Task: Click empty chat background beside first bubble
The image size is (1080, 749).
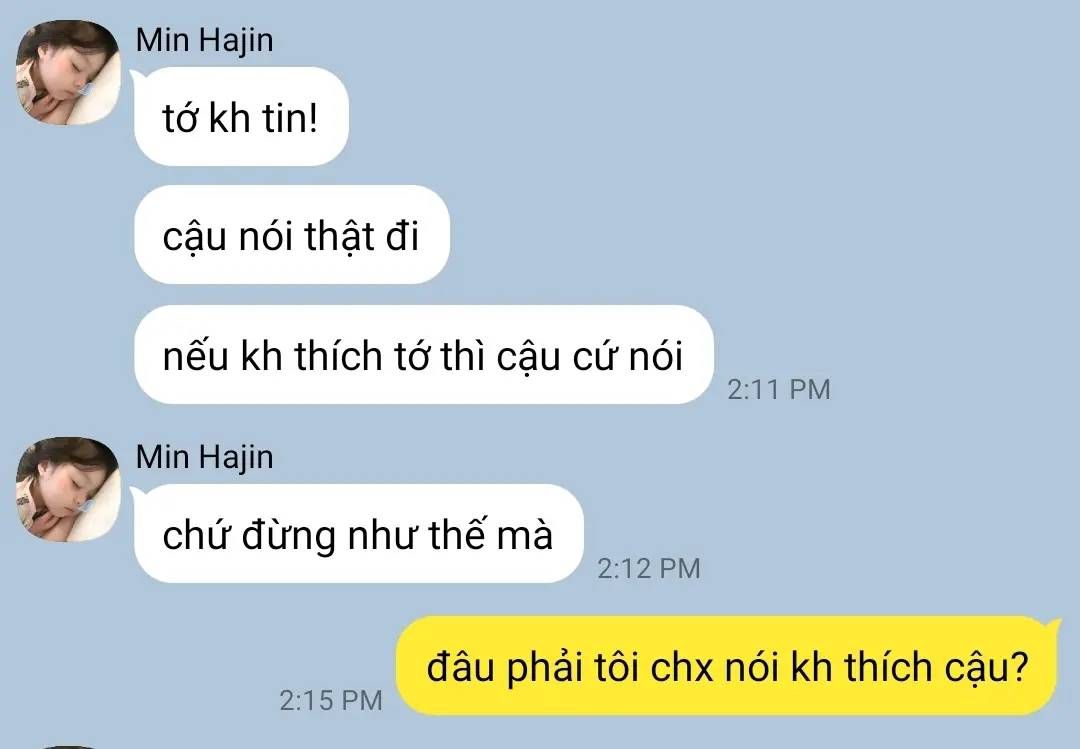Action: point(689,116)
